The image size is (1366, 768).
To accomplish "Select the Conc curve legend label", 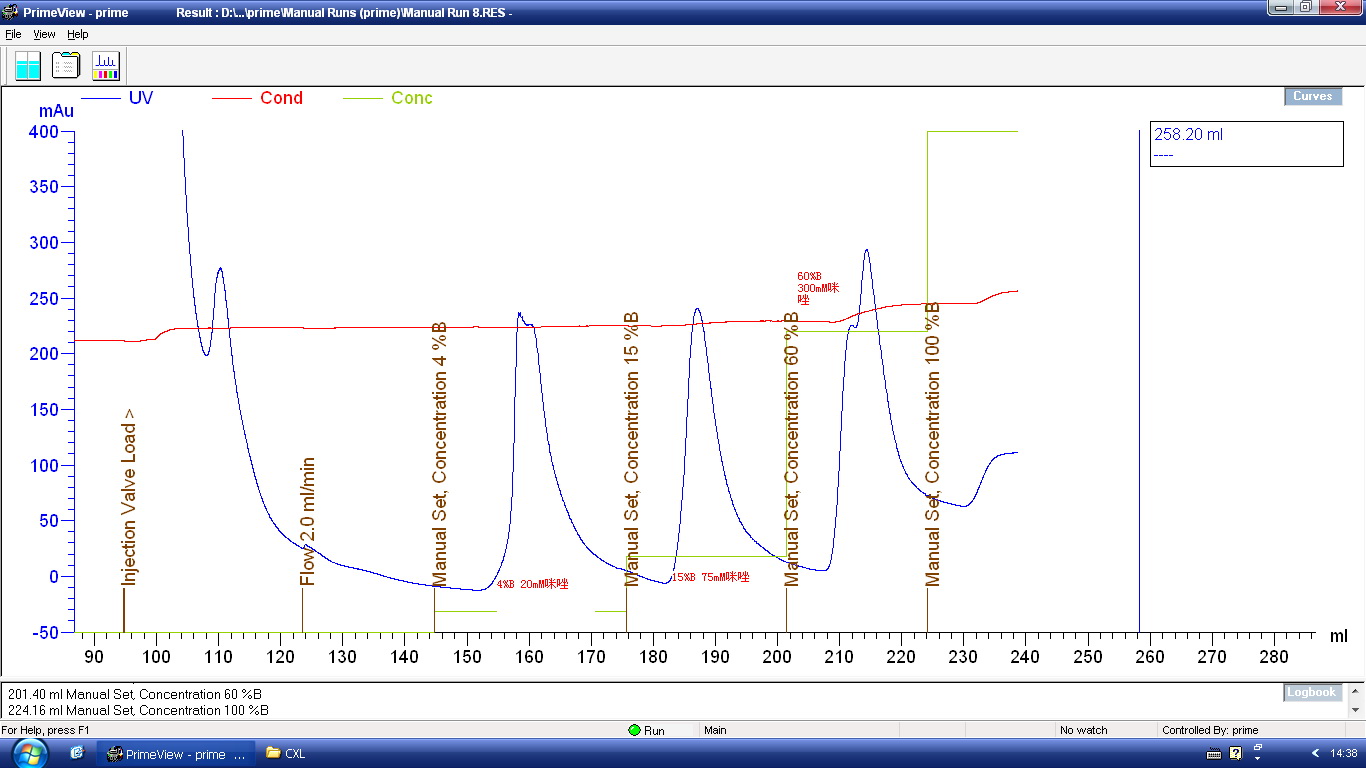I will [x=412, y=98].
